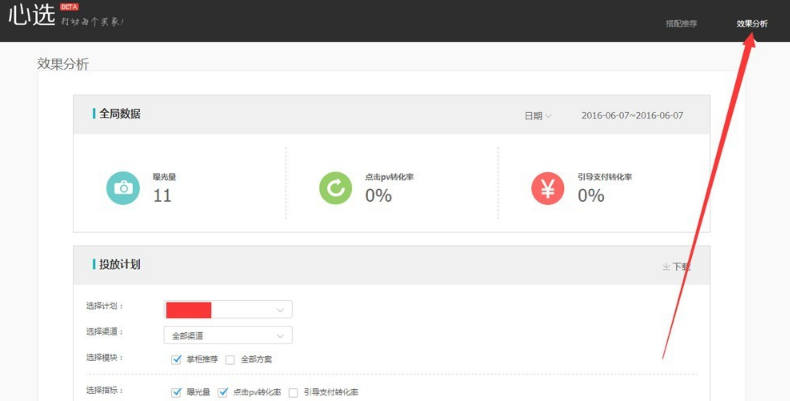790x401 pixels.
Task: Click the red BETA badge
Action: (x=69, y=7)
